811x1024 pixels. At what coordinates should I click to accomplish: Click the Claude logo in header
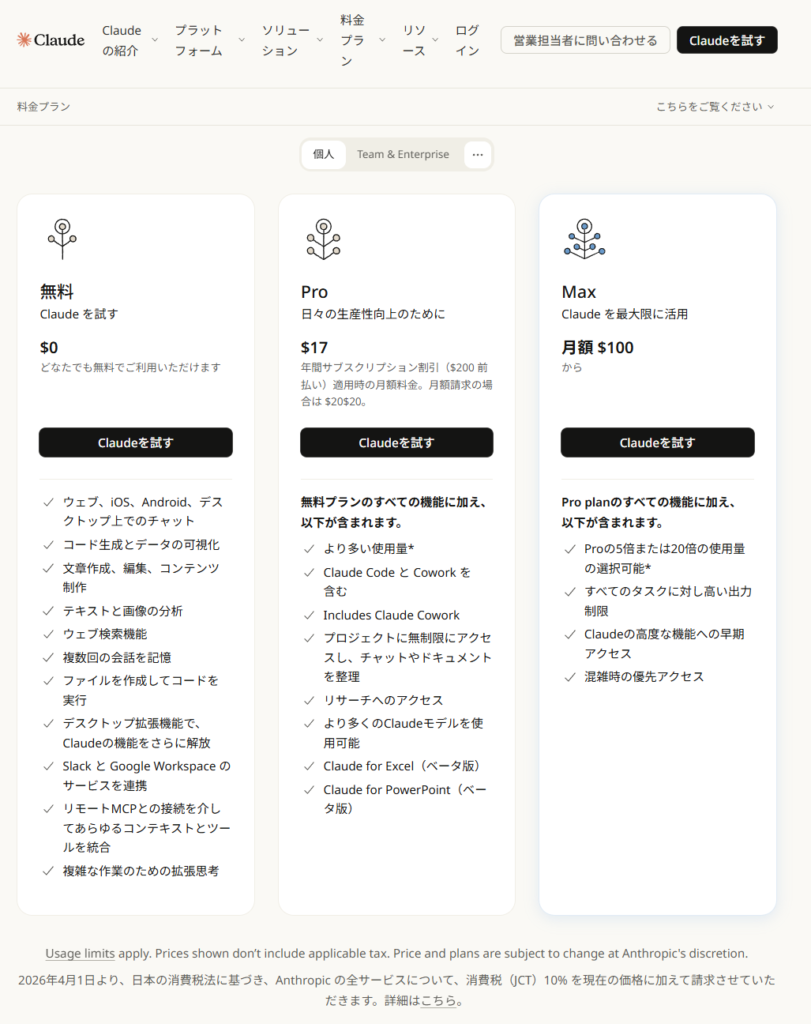(x=51, y=40)
